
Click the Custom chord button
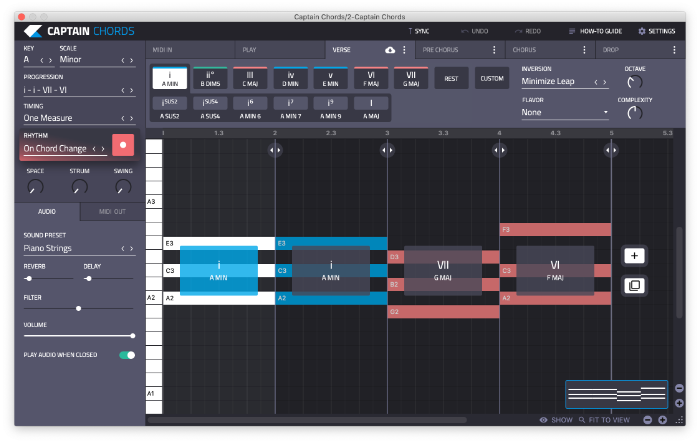pos(492,79)
